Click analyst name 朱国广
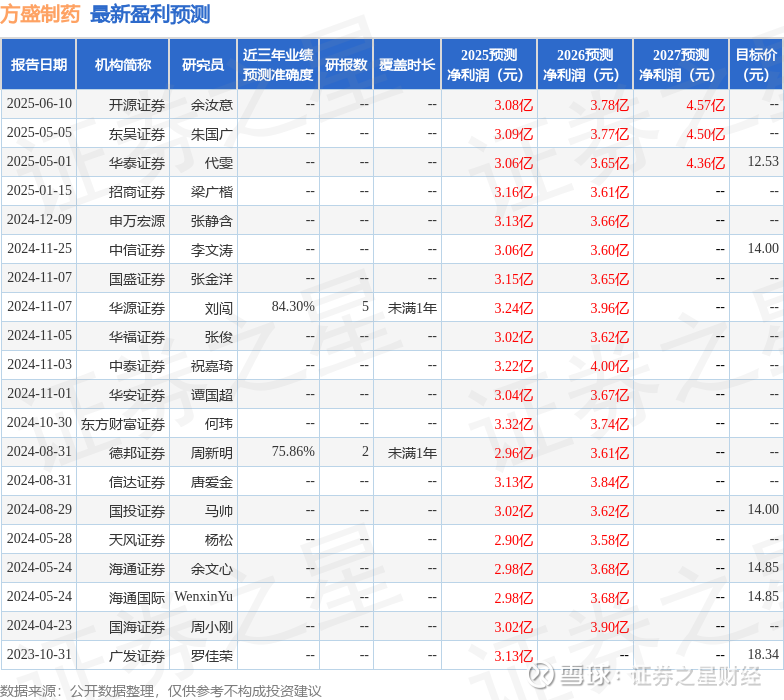Screen dimensions: 784x700 (x=212, y=134)
